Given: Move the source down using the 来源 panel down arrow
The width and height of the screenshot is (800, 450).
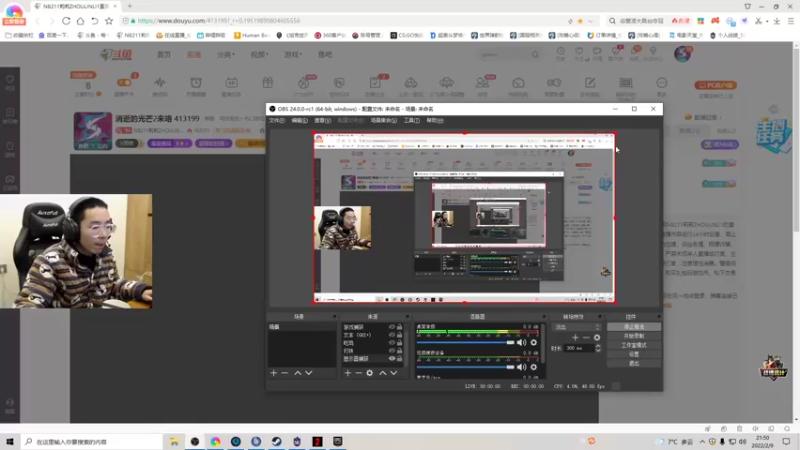Looking at the screenshot, I should (394, 373).
